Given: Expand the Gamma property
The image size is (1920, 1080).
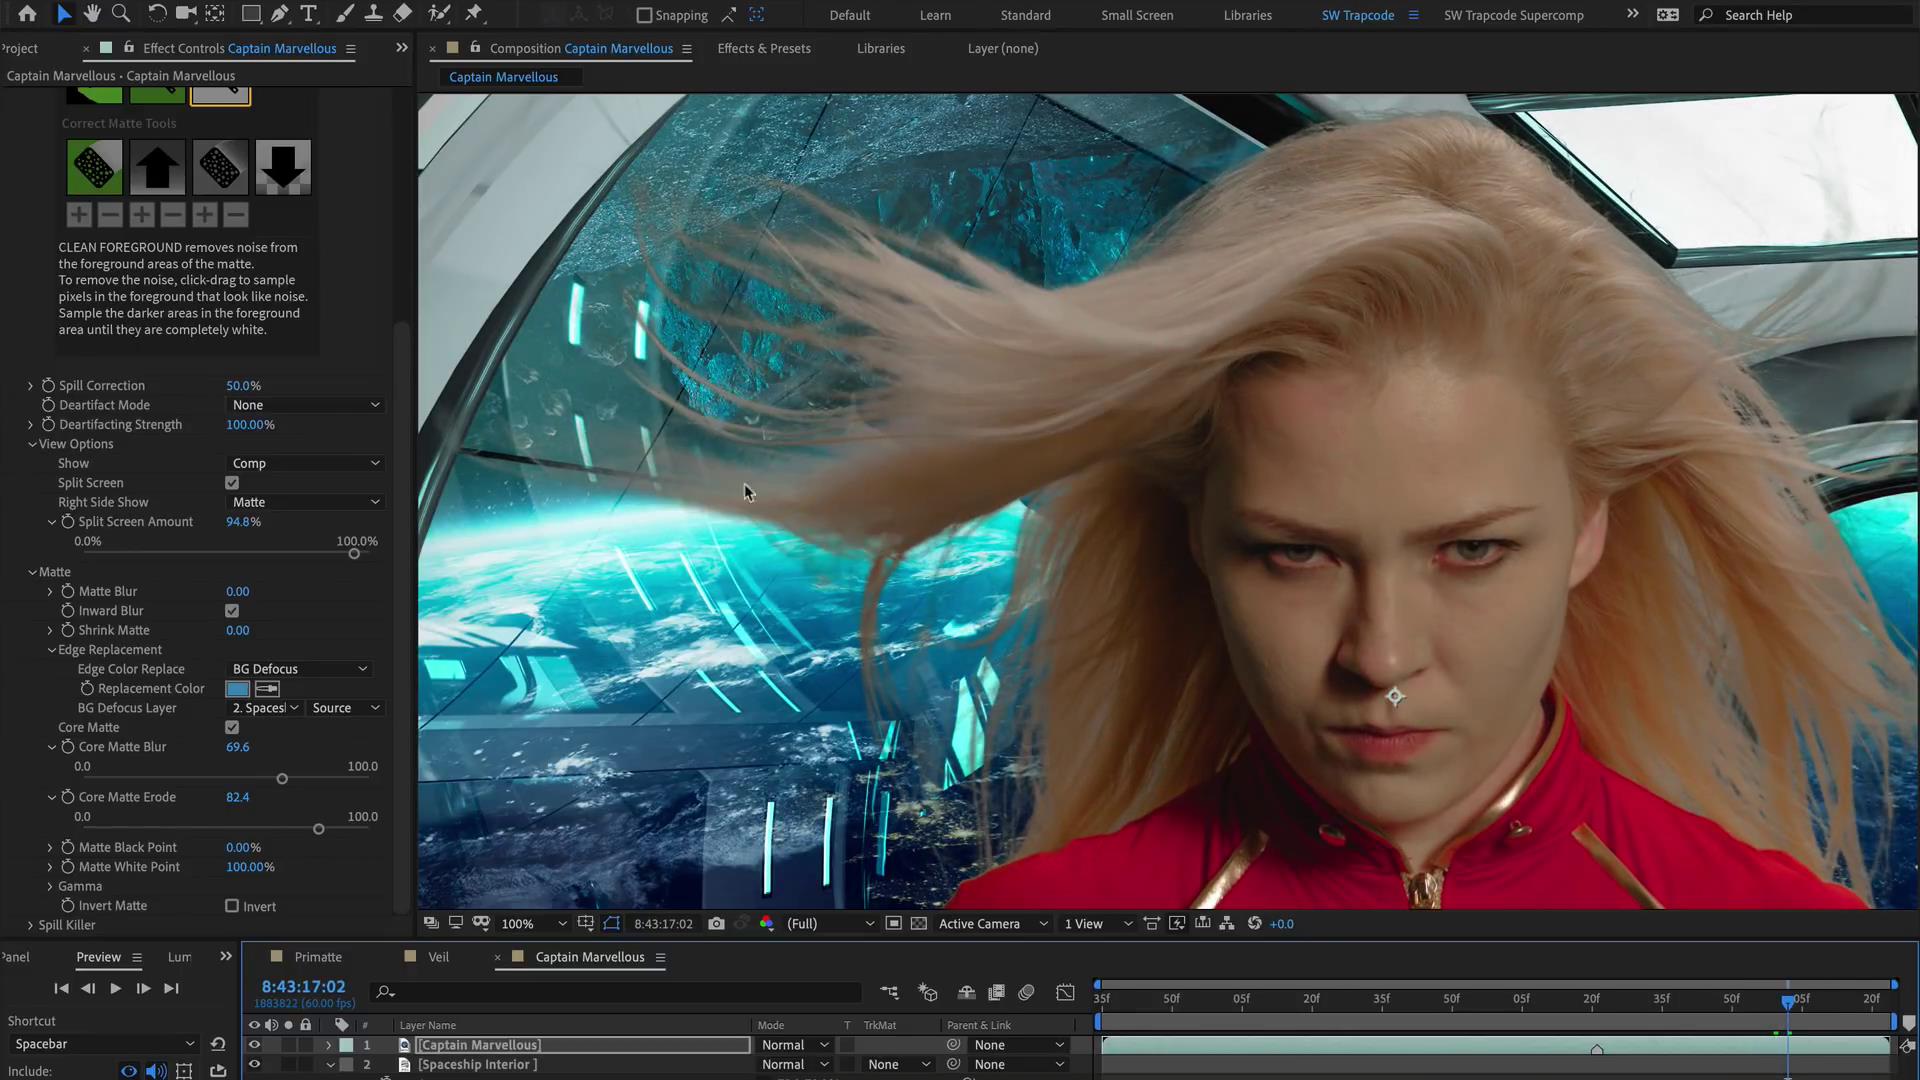Looking at the screenshot, I should [x=50, y=887].
